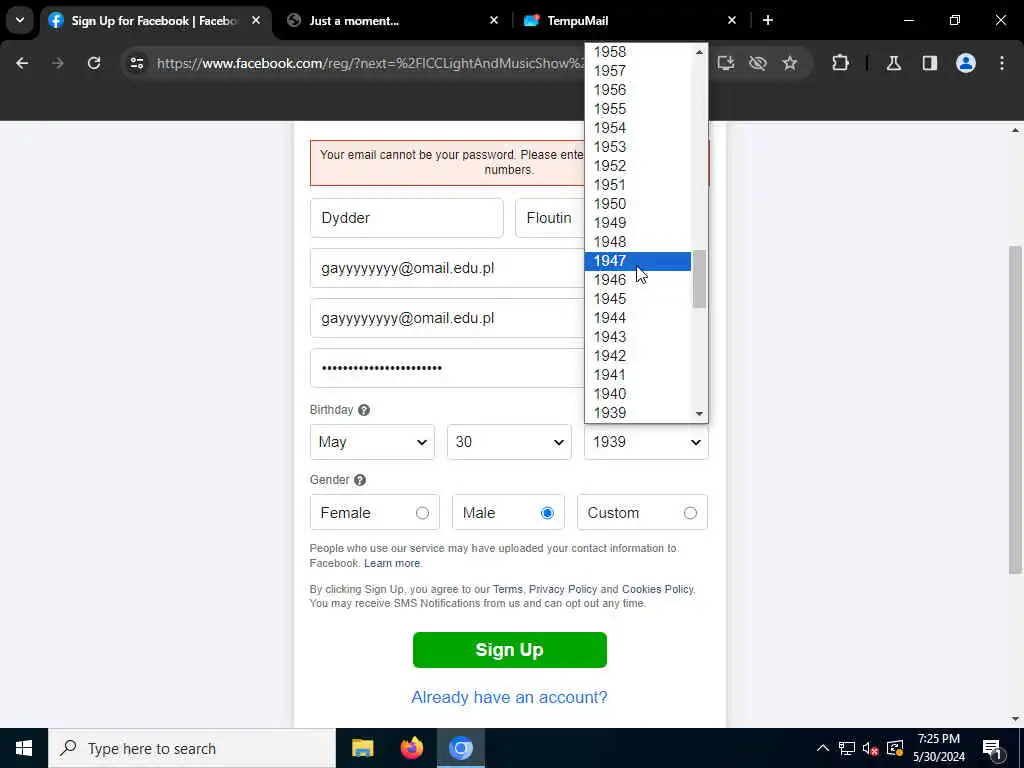Click year list scroll up arrow
Image resolution: width=1024 pixels, height=768 pixels.
pyautogui.click(x=699, y=52)
